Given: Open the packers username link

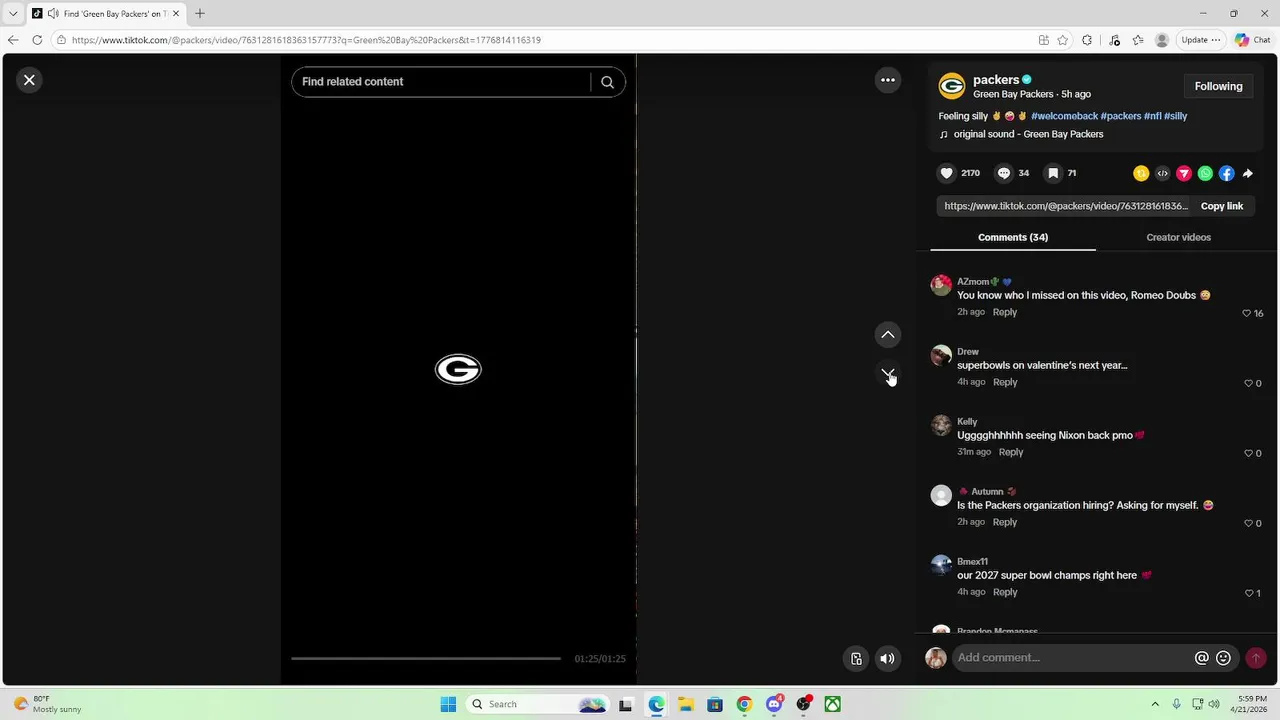Looking at the screenshot, I should pyautogui.click(x=996, y=79).
